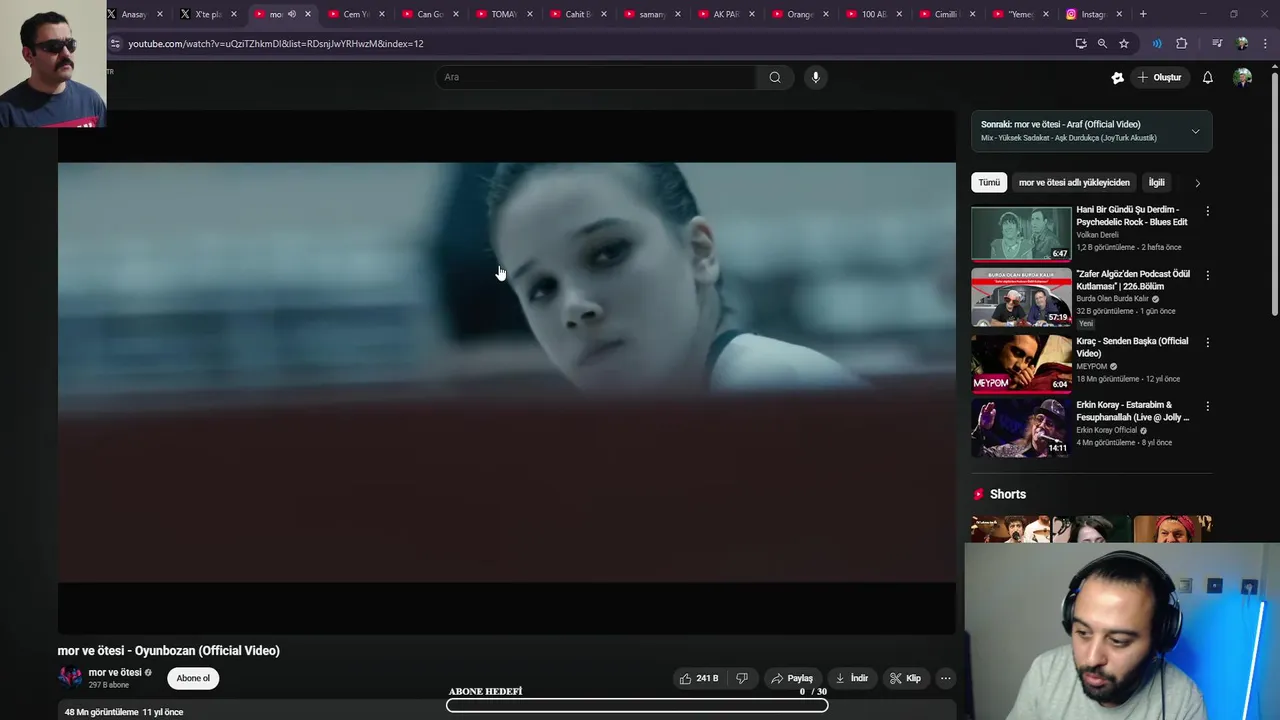Dislike the video with thumbs-down icon

point(742,678)
